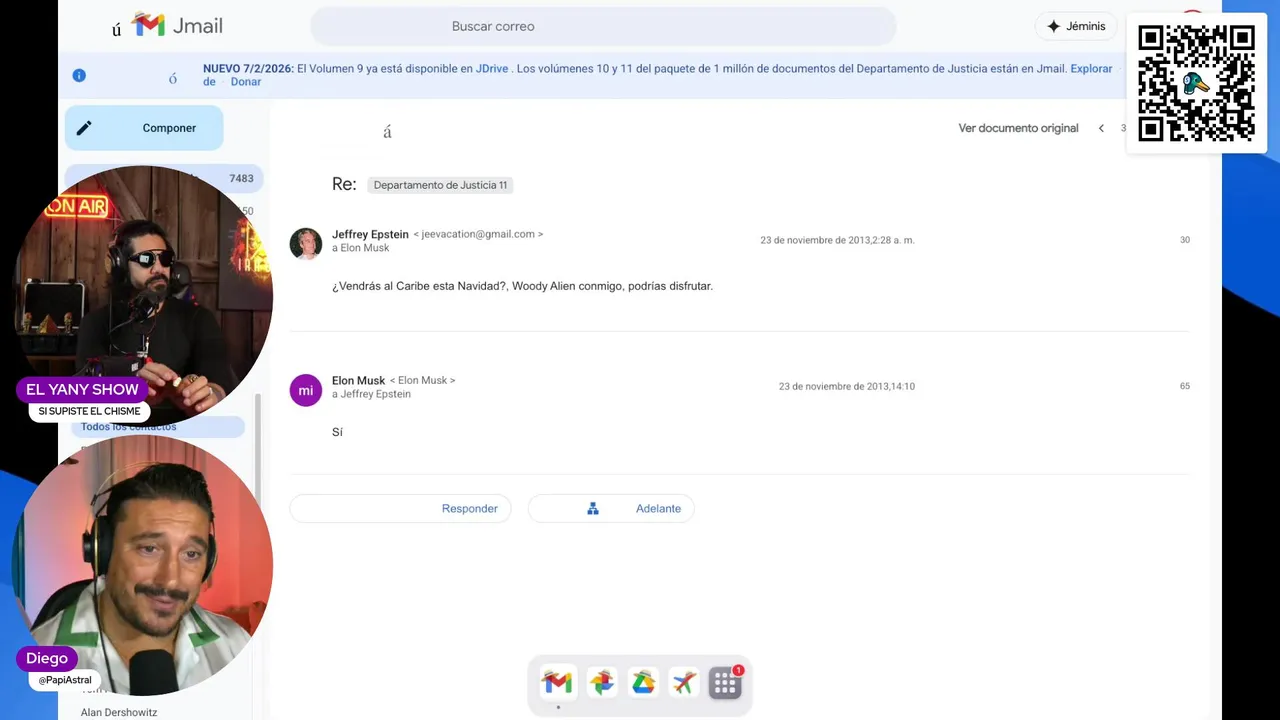The height and width of the screenshot is (720, 1280).
Task: Click the 'Sí' reply text
Action: coord(337,432)
